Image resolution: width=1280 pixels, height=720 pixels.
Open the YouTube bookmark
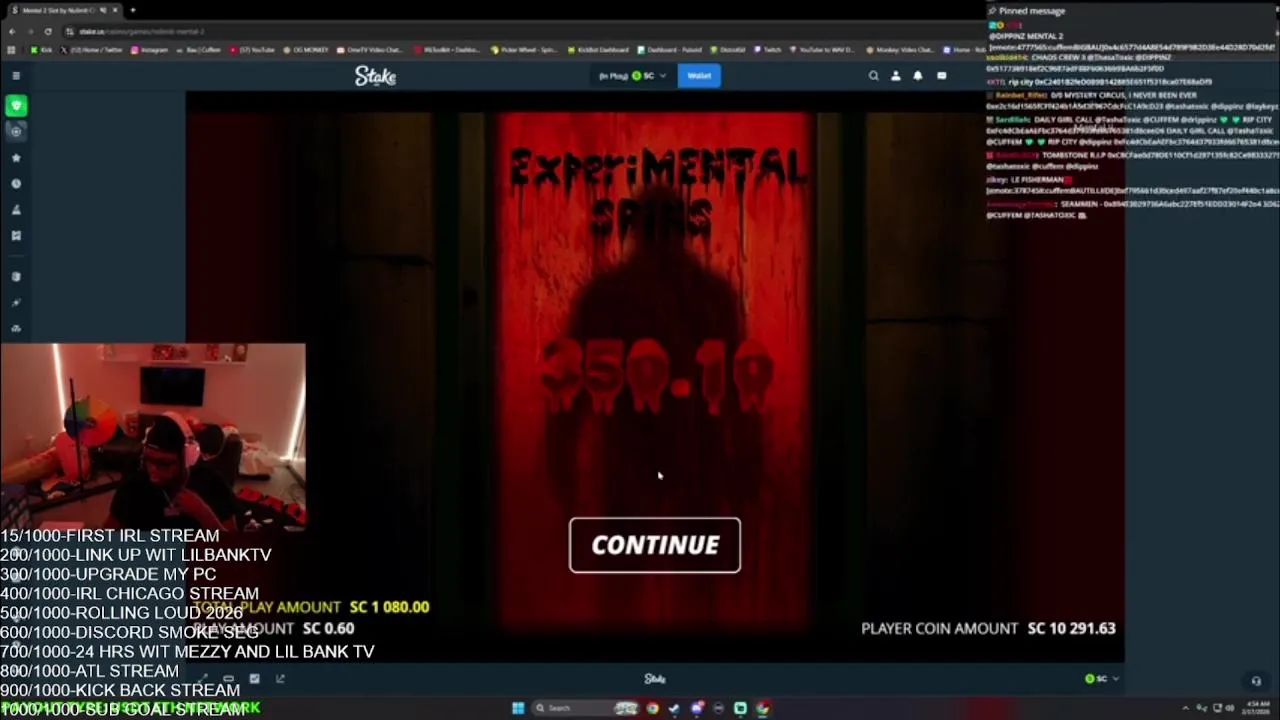click(252, 49)
